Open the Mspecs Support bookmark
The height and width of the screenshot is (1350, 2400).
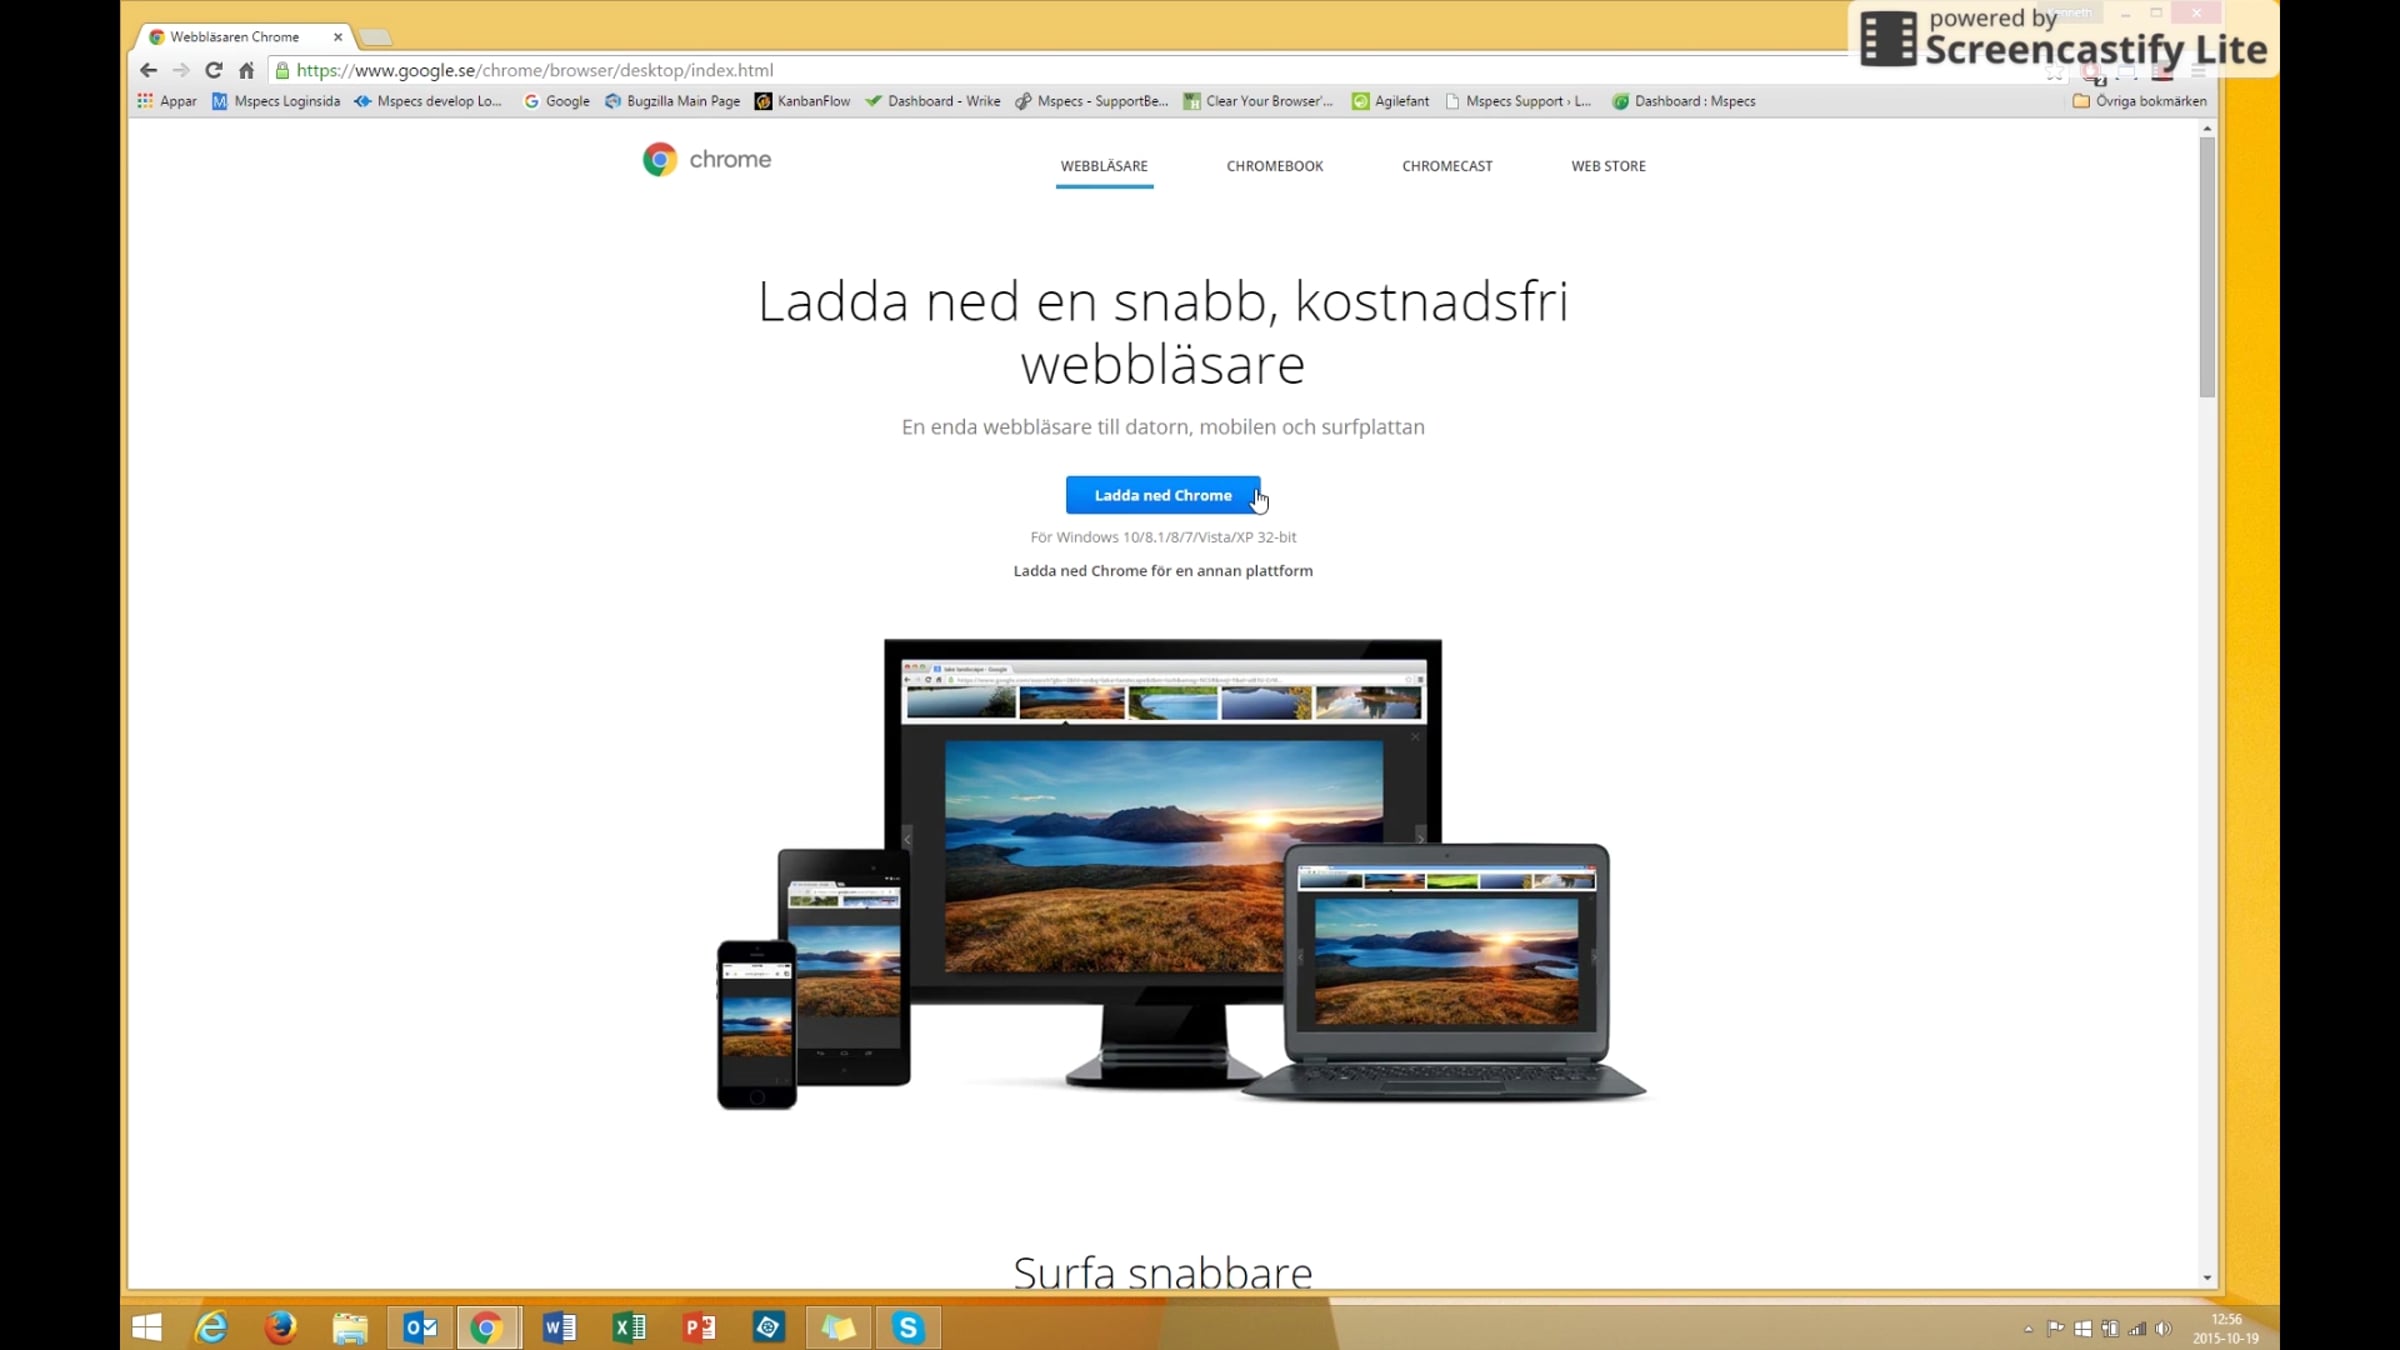pos(1518,101)
